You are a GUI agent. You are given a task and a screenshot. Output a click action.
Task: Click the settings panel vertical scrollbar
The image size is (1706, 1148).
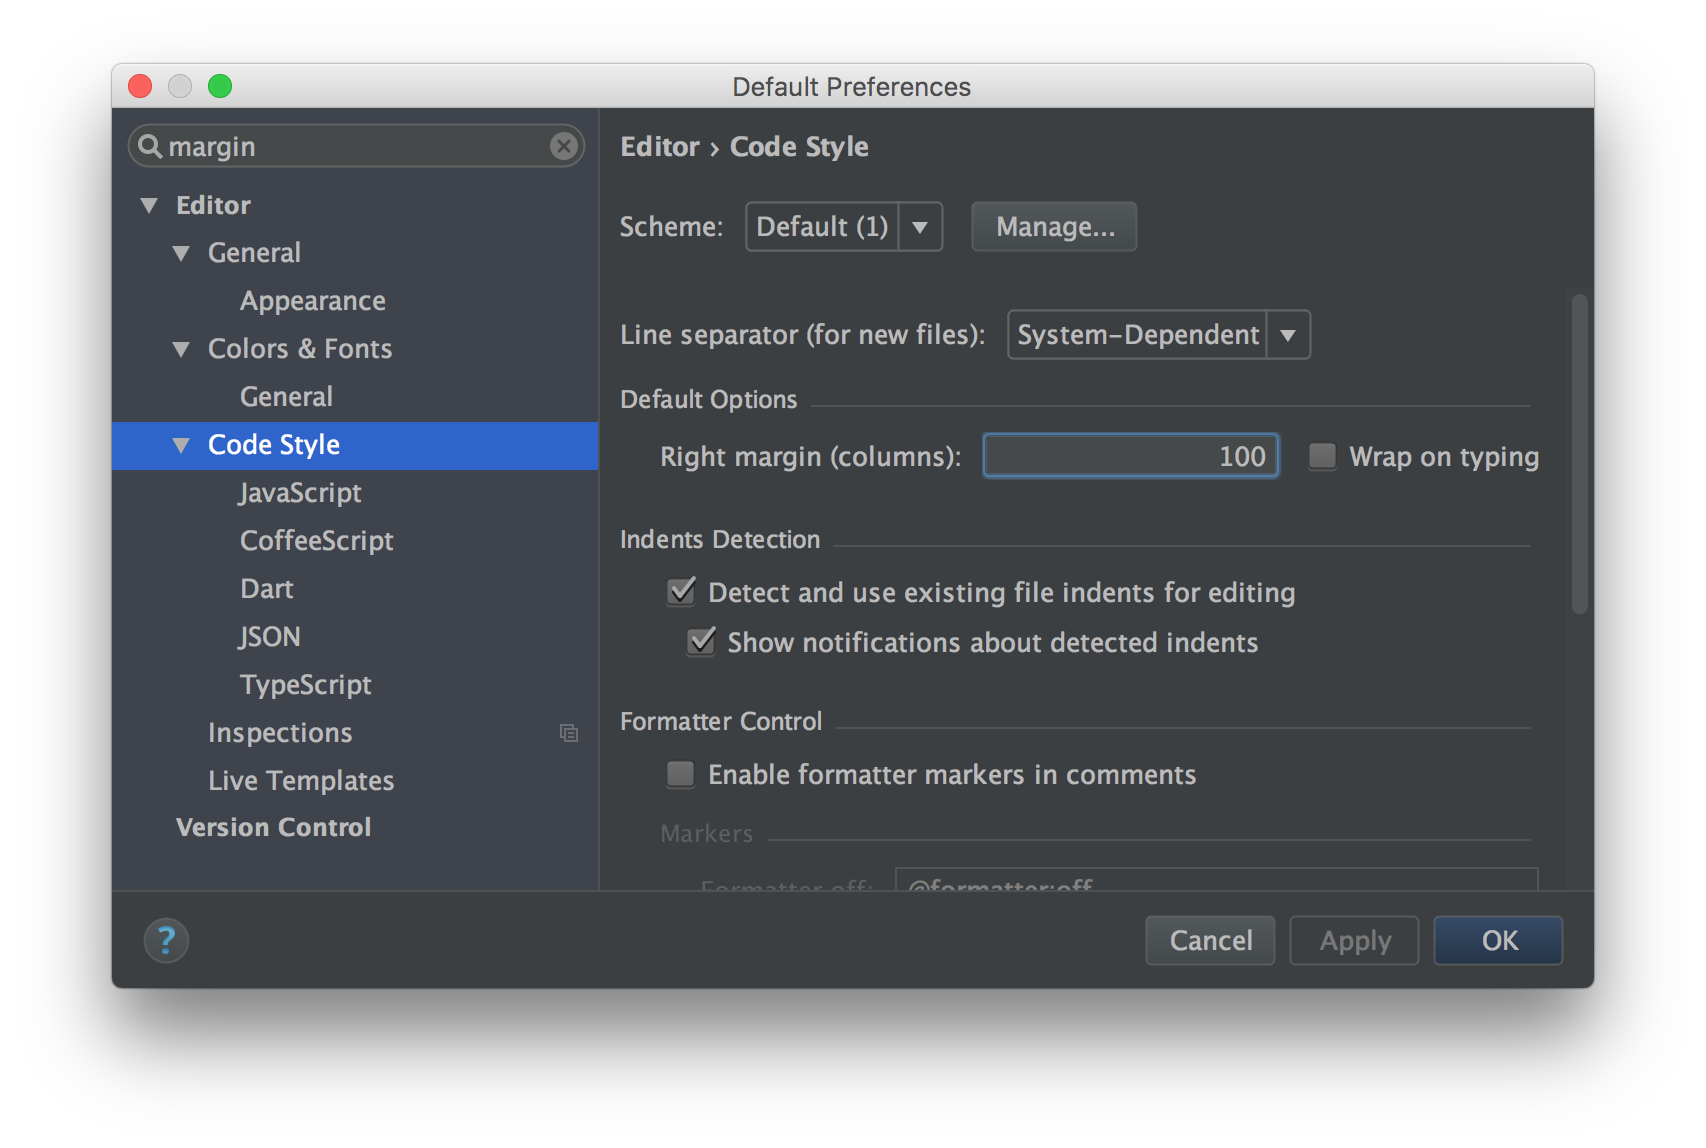tap(1580, 453)
